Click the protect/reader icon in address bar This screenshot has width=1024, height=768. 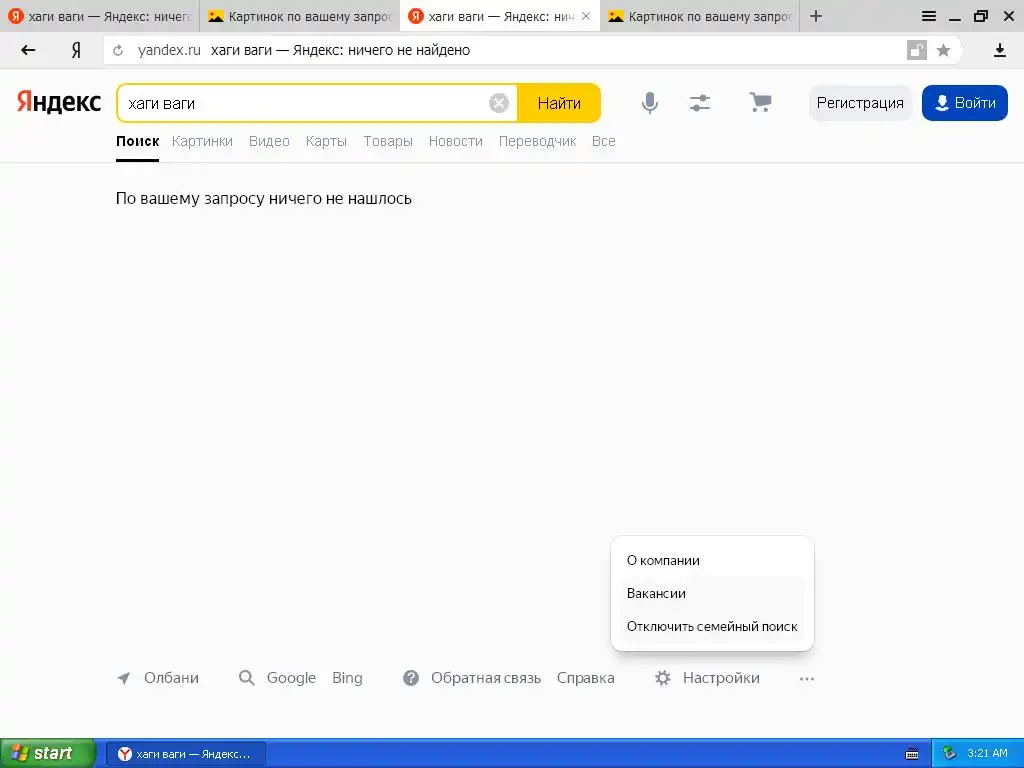[x=917, y=50]
